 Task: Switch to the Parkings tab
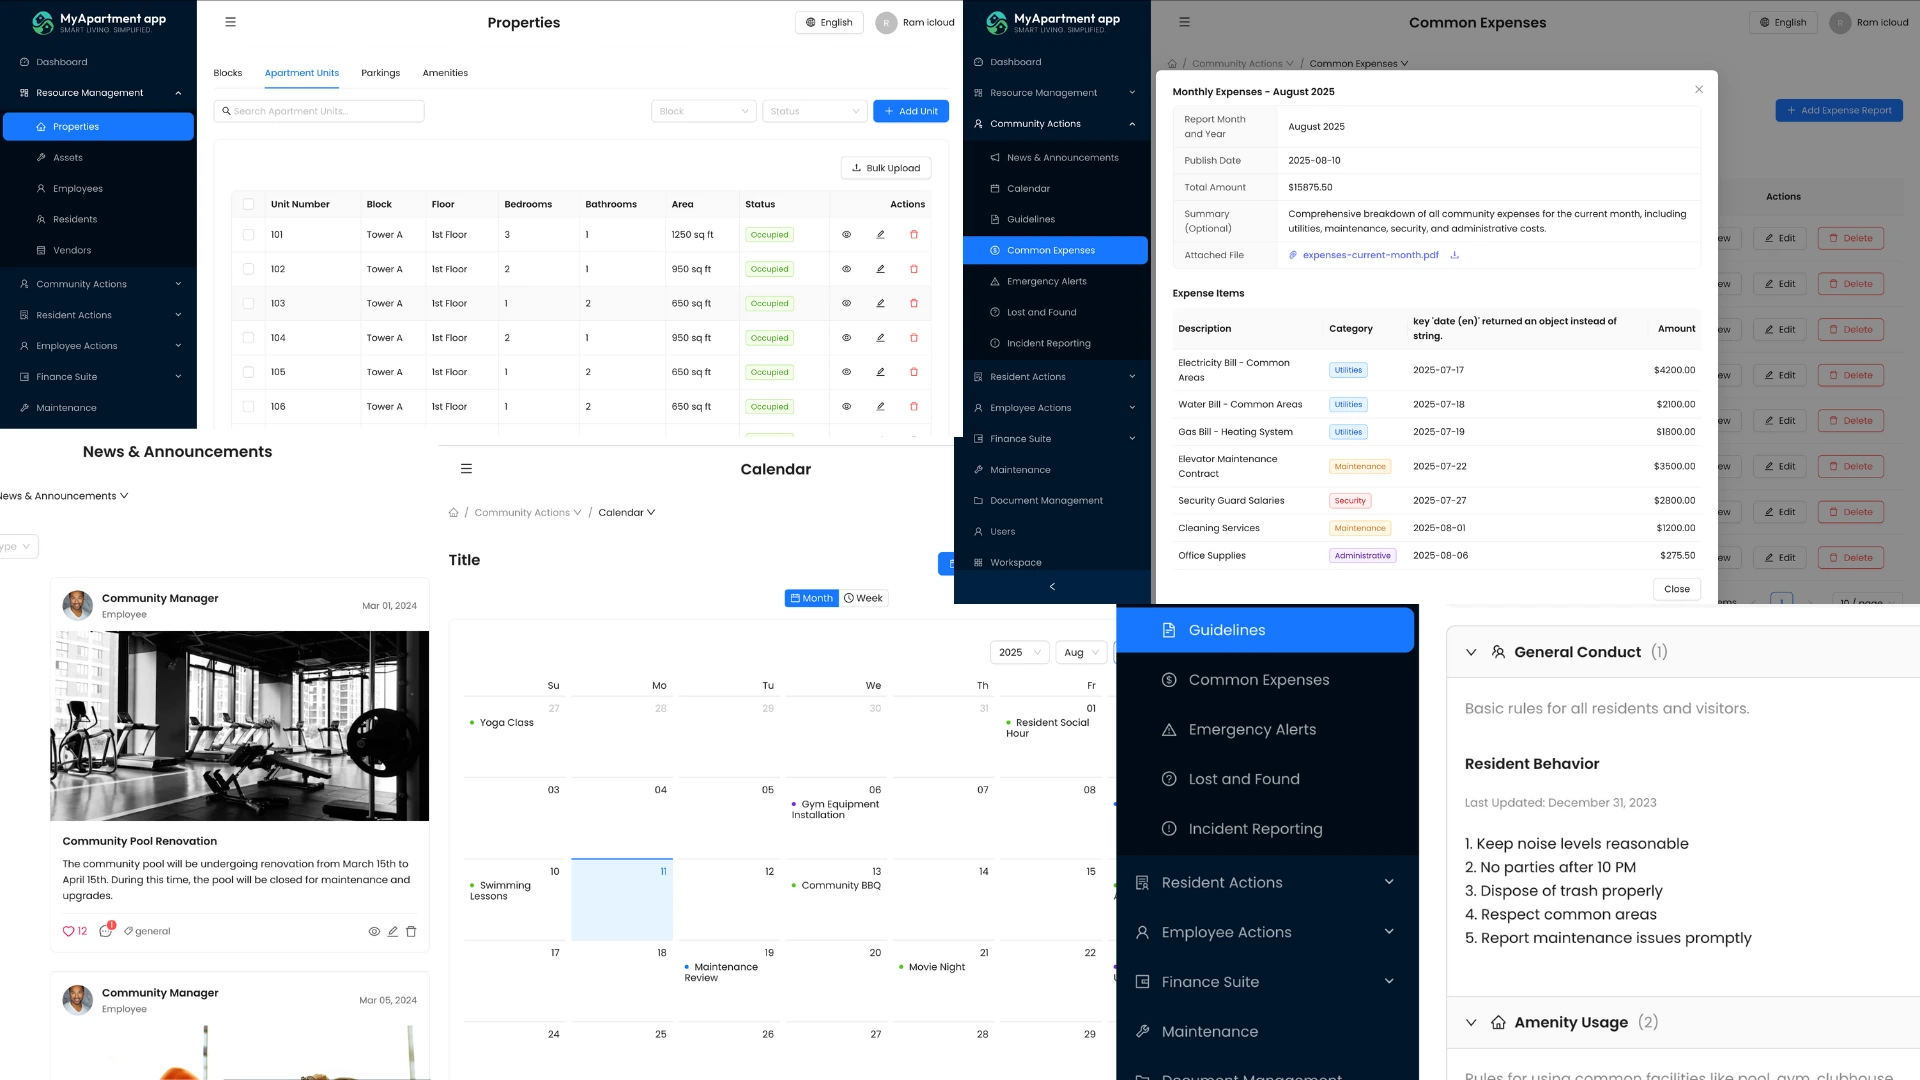tap(380, 73)
